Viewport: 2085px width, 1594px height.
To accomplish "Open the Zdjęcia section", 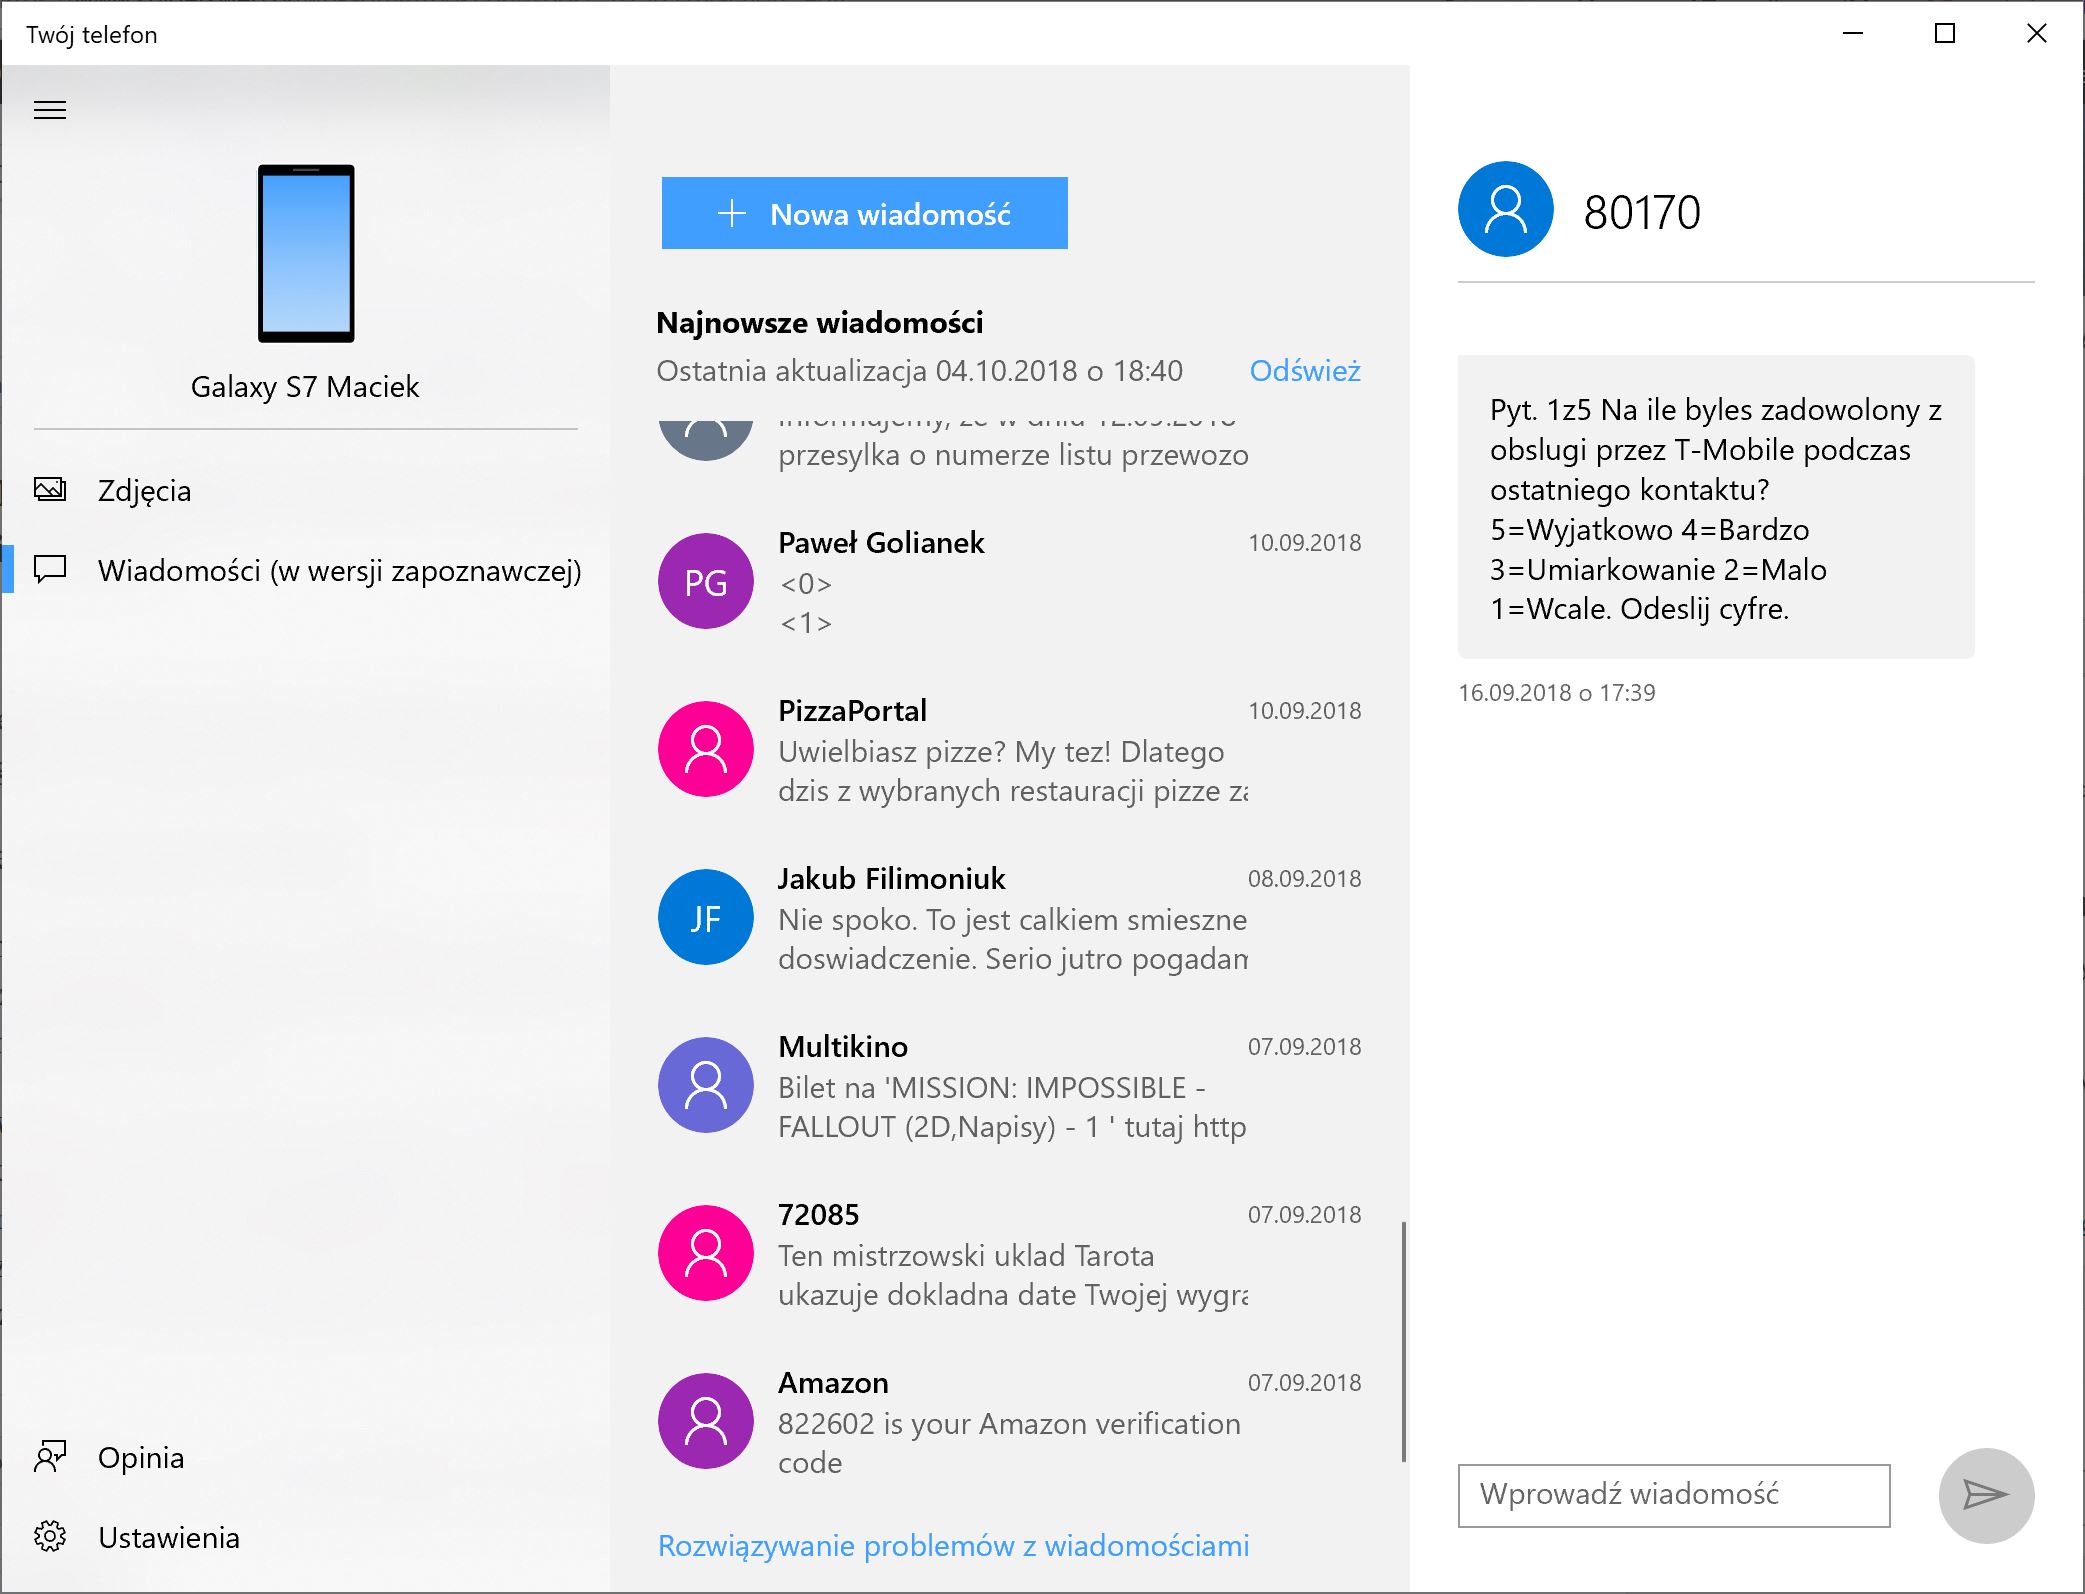I will click(305, 490).
